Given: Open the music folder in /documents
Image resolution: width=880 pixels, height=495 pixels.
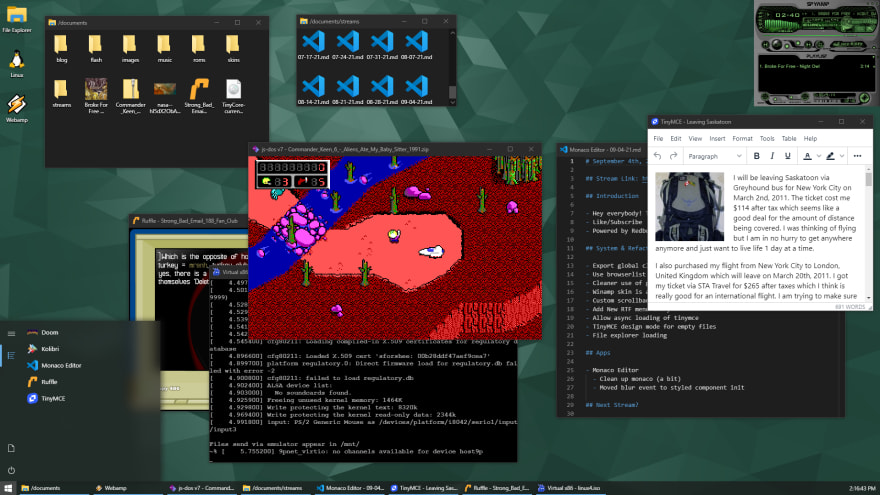Looking at the screenshot, I should tap(164, 48).
